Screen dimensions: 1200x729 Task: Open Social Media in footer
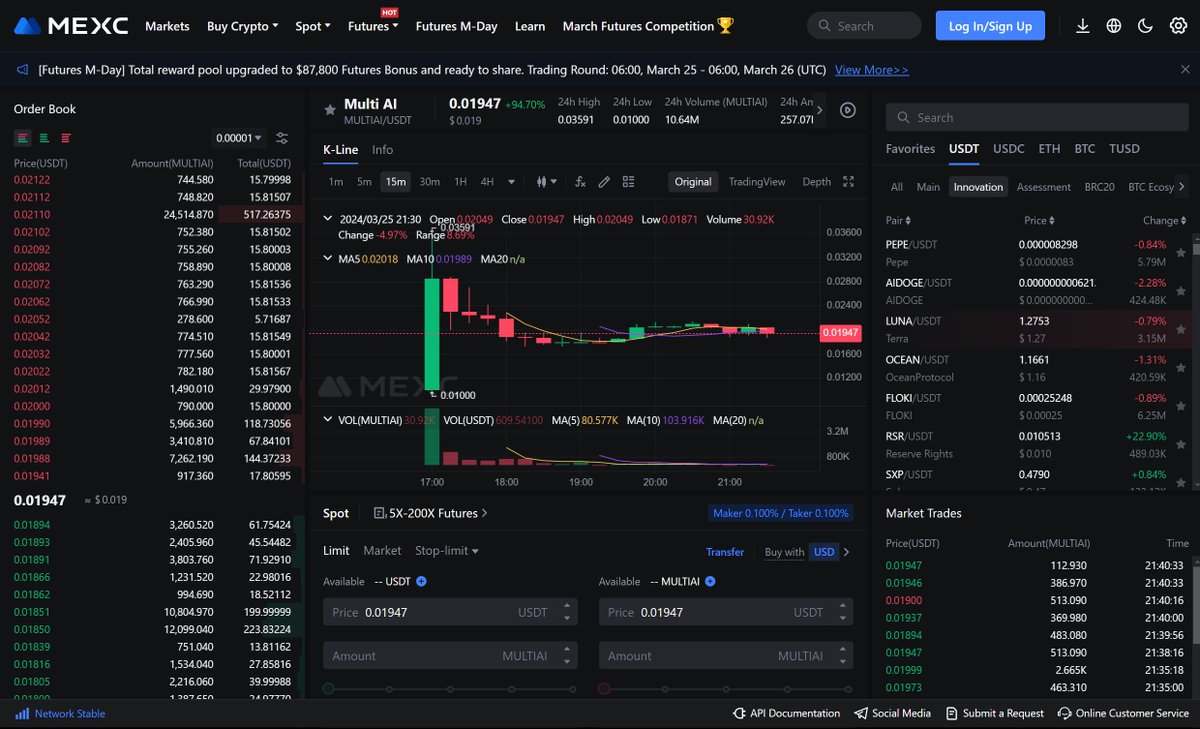tap(893, 714)
